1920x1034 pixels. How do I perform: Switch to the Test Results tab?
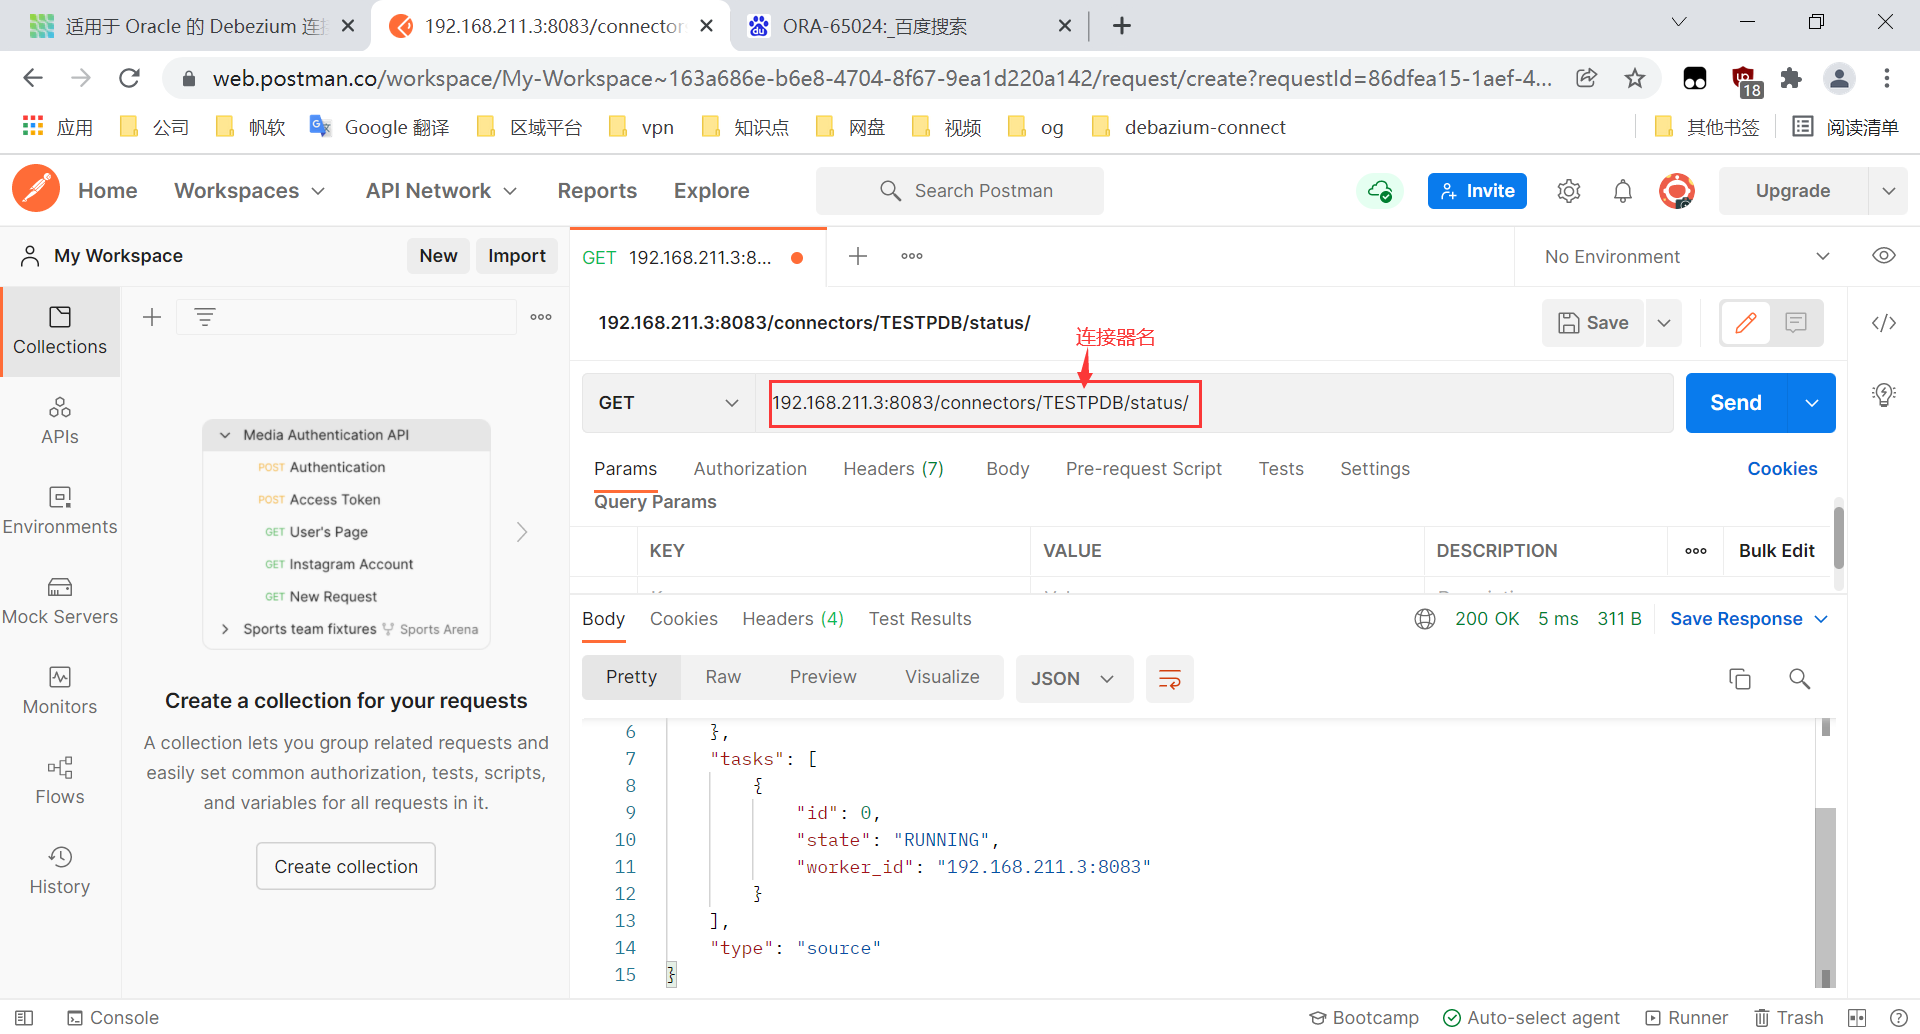[920, 618]
